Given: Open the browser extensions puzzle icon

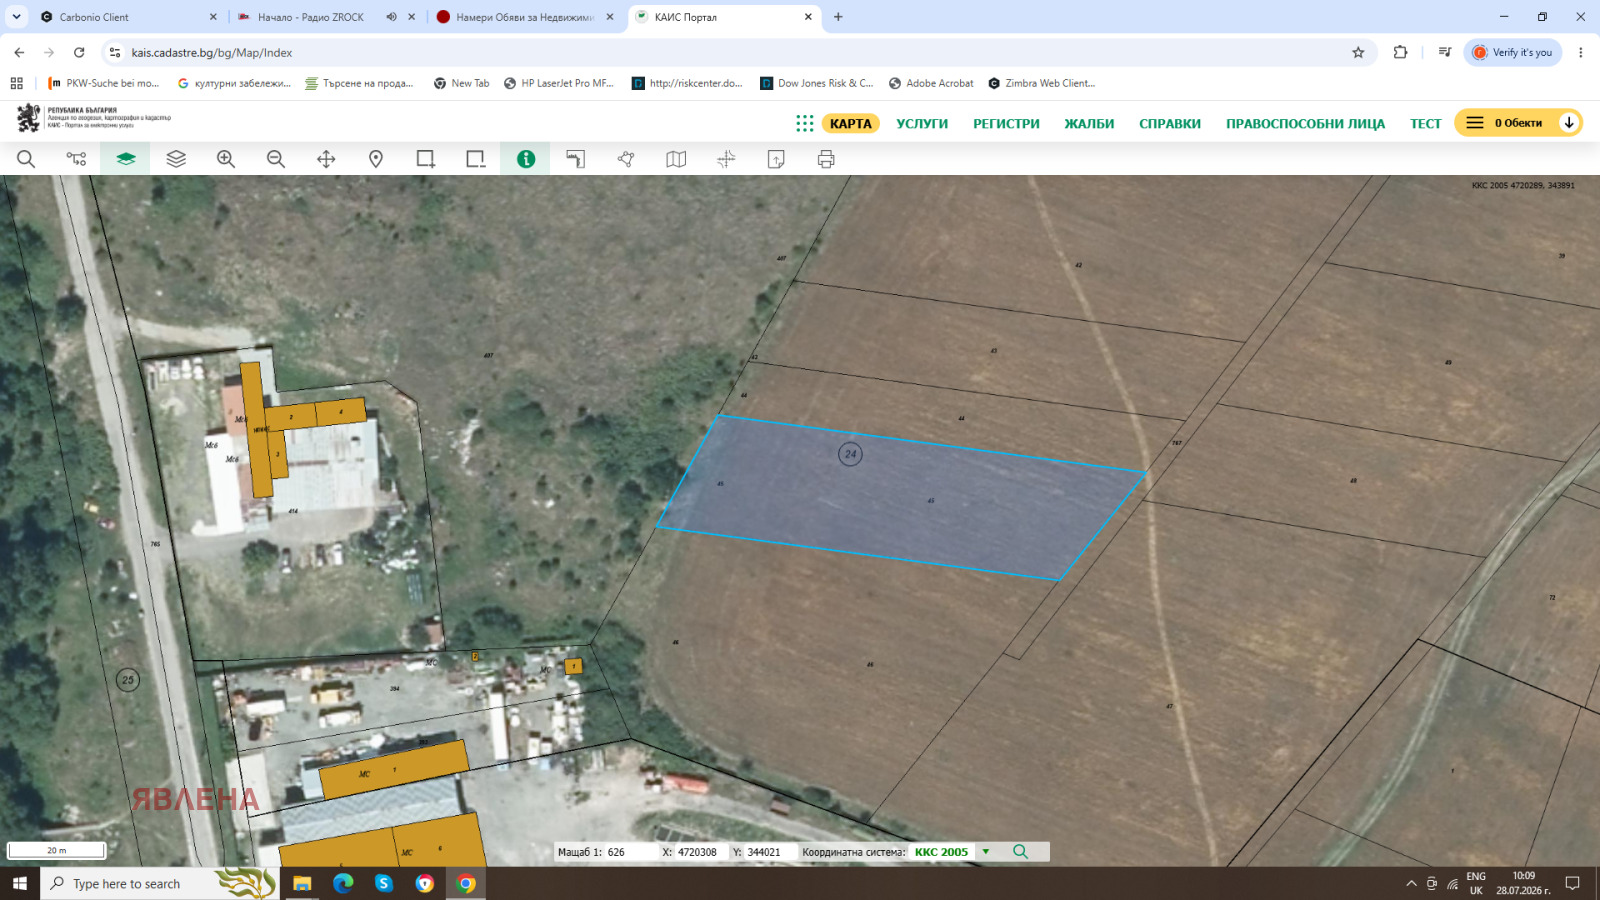Looking at the screenshot, I should (x=1400, y=52).
